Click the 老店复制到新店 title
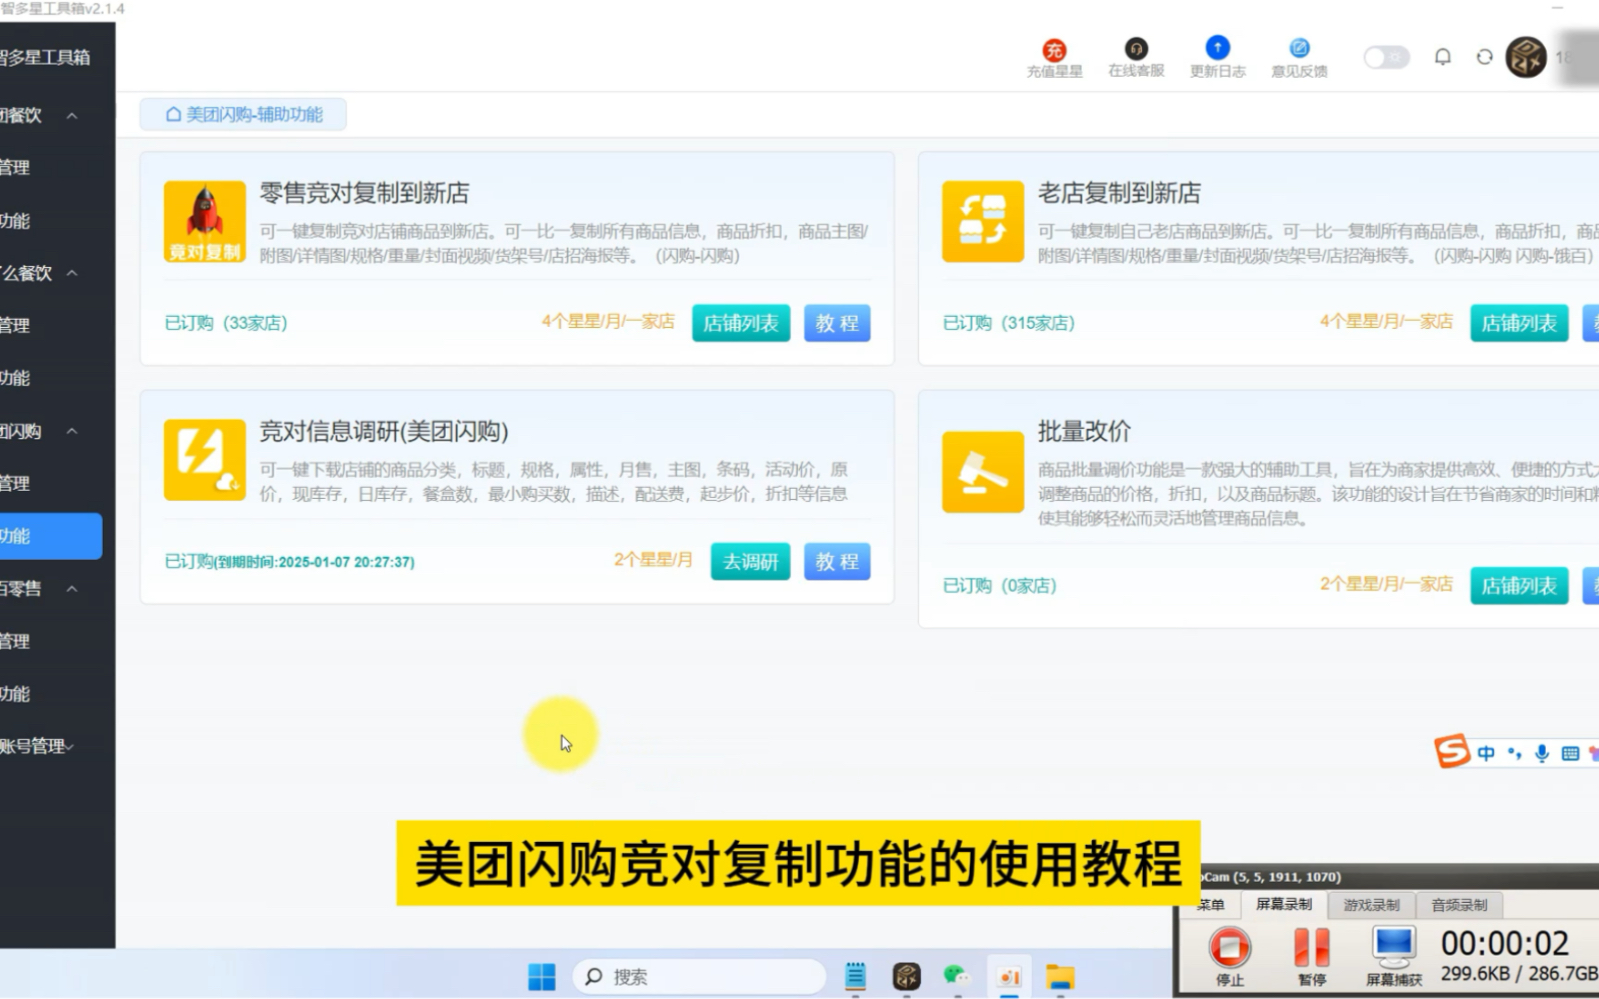This screenshot has height=999, width=1599. [1119, 193]
